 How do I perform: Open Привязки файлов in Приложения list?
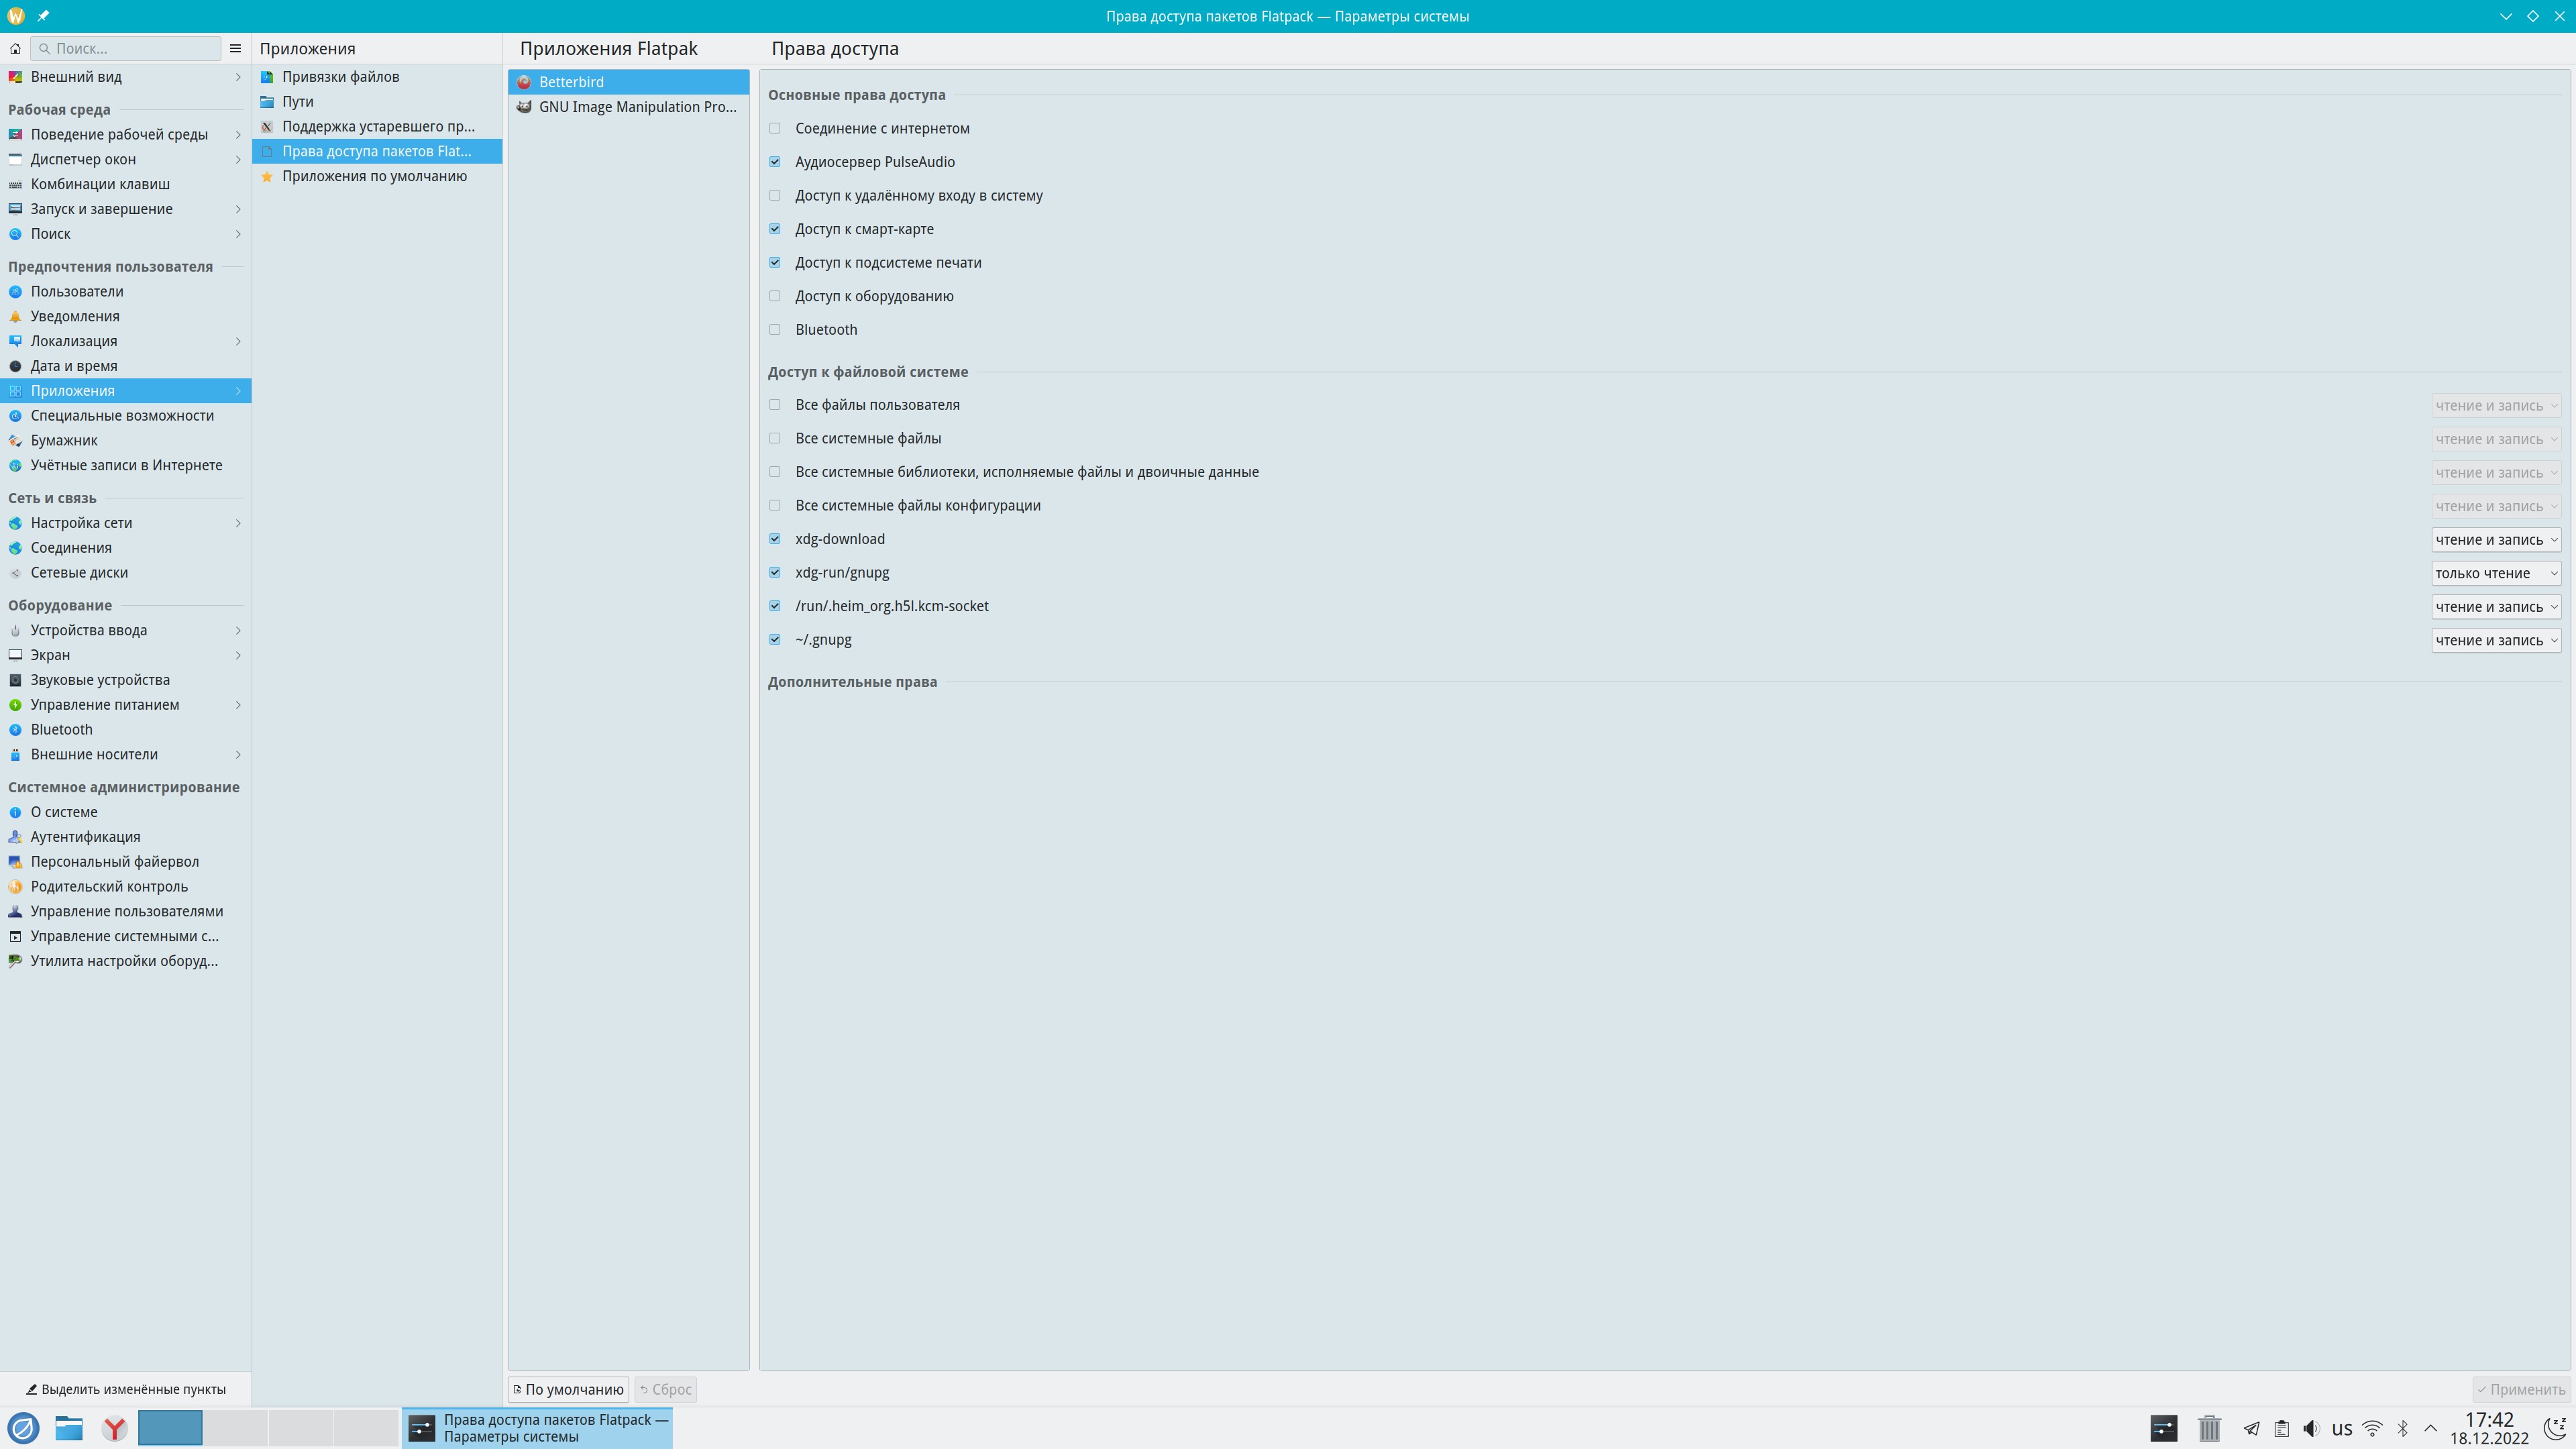[340, 77]
